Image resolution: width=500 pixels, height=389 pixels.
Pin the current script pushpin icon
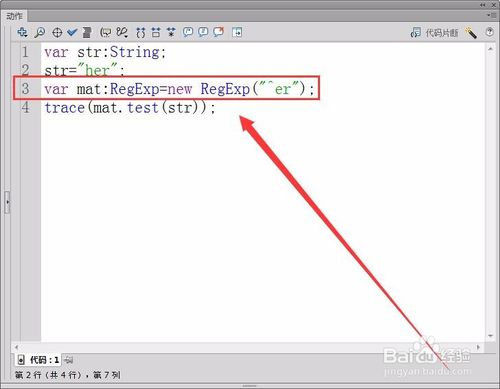click(x=69, y=360)
